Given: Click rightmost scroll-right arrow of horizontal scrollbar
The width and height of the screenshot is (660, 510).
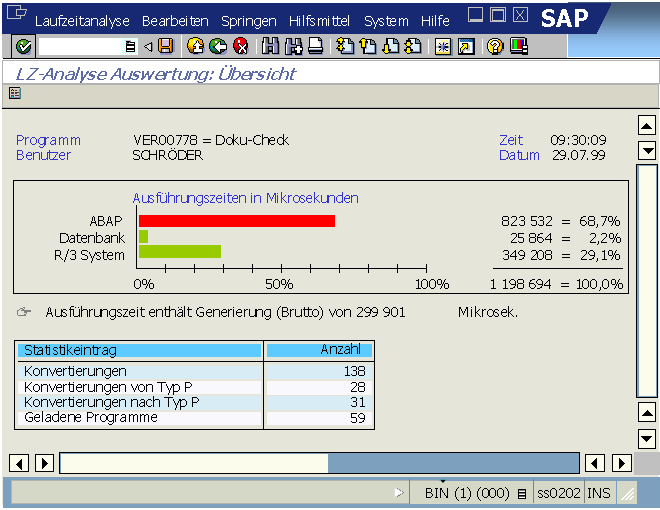Looking at the screenshot, I should (622, 463).
